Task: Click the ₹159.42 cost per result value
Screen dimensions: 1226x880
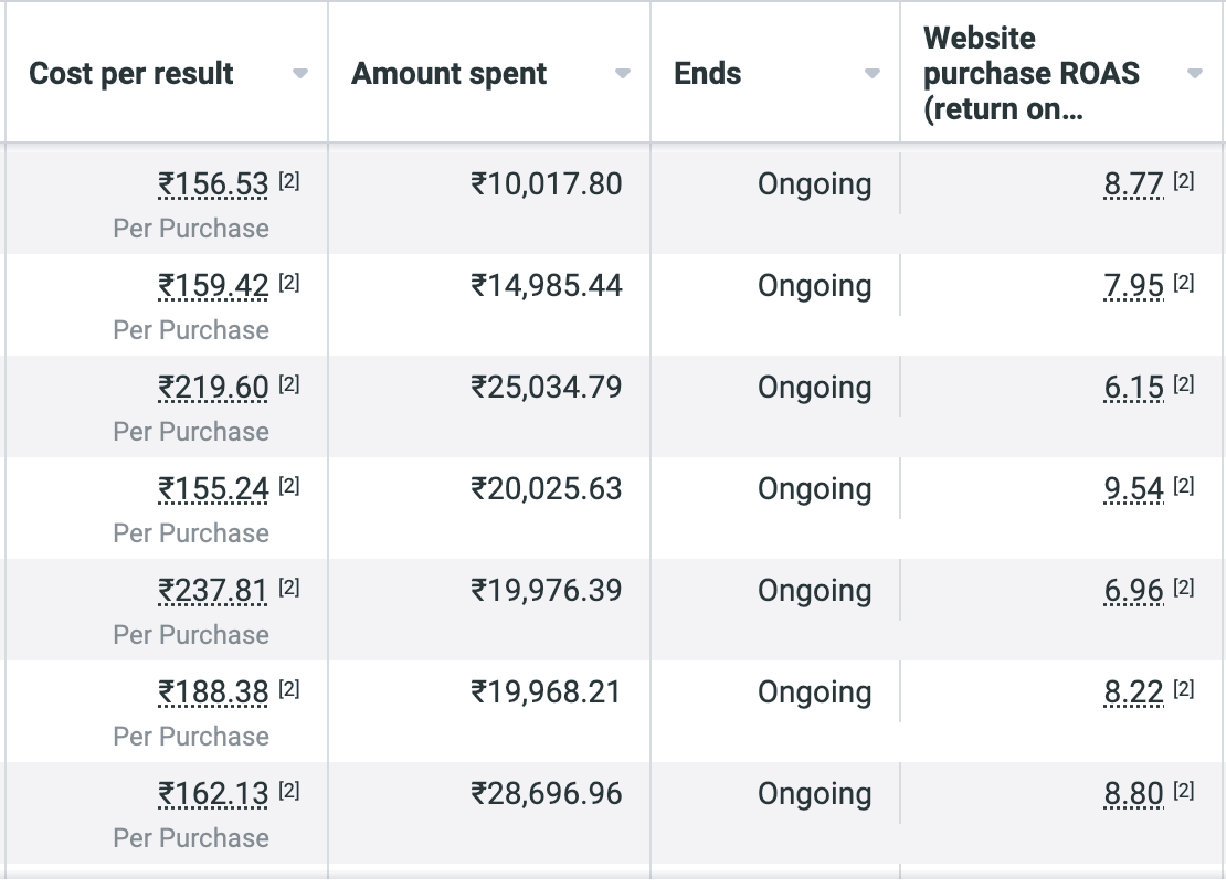Action: click(x=213, y=286)
